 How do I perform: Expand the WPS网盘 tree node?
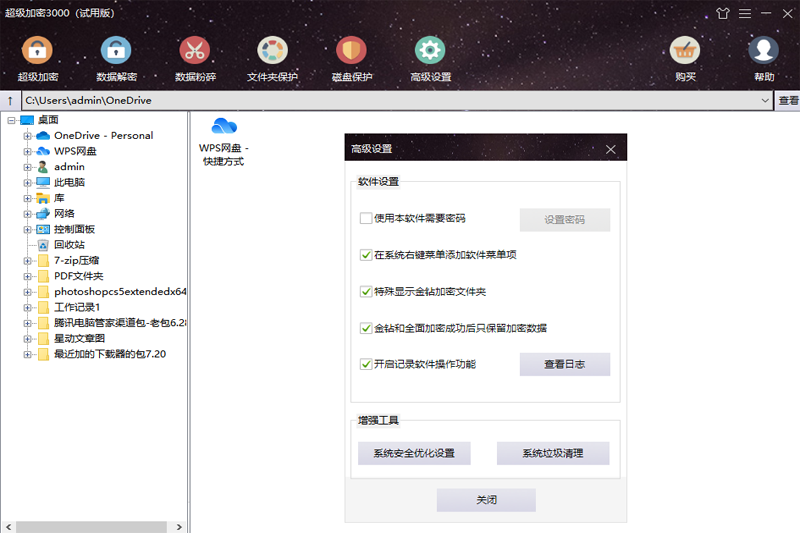click(27, 151)
